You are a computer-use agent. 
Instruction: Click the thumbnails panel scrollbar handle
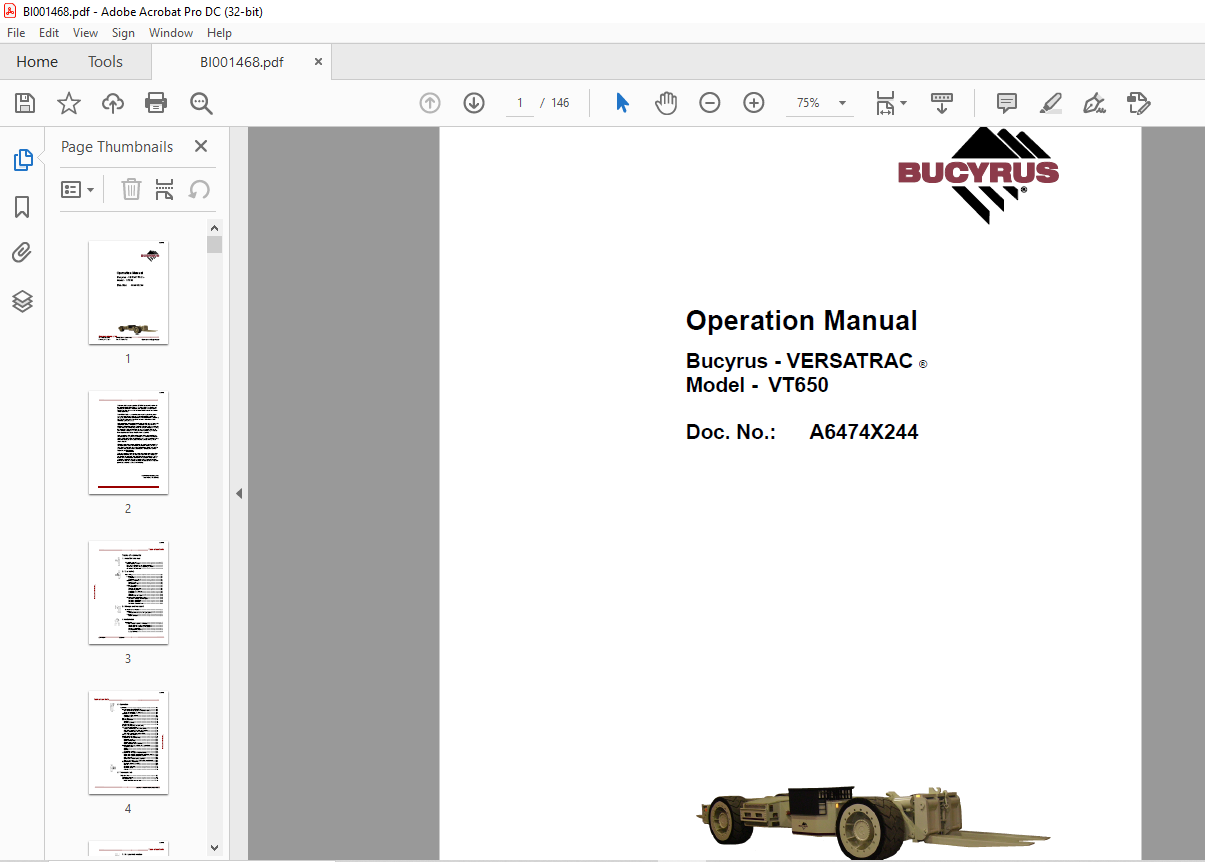pos(214,245)
